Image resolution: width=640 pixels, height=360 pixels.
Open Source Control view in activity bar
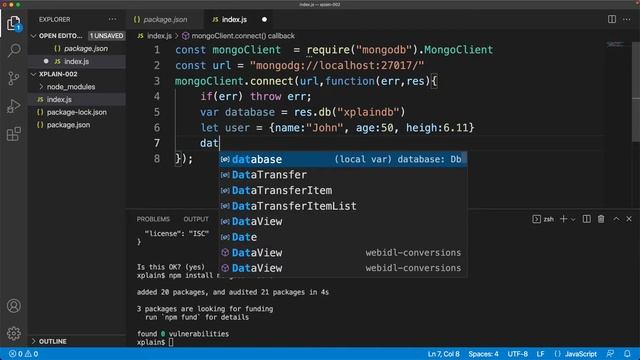click(x=13, y=78)
